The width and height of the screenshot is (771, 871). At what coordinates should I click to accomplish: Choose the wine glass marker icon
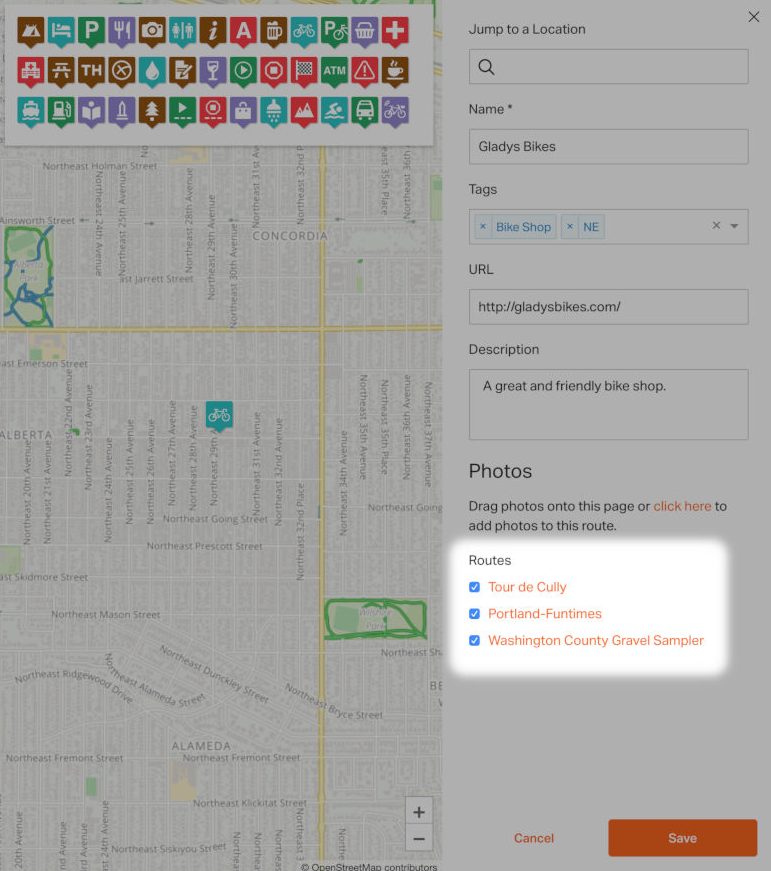point(213,71)
